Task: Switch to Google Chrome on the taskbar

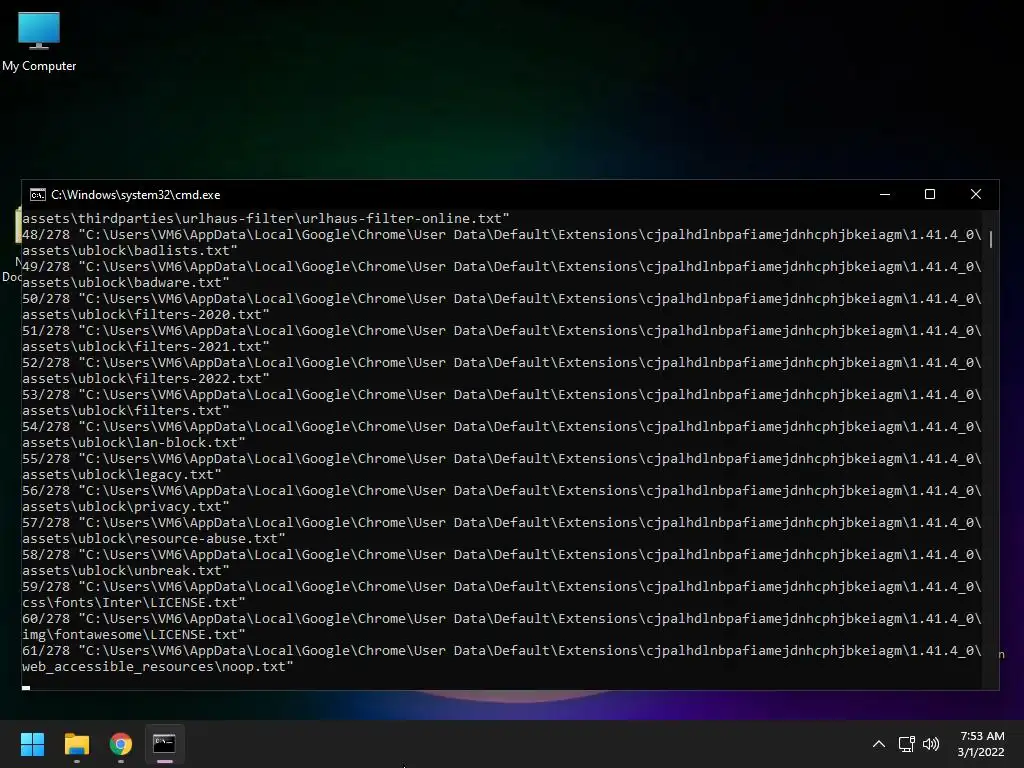Action: point(121,744)
